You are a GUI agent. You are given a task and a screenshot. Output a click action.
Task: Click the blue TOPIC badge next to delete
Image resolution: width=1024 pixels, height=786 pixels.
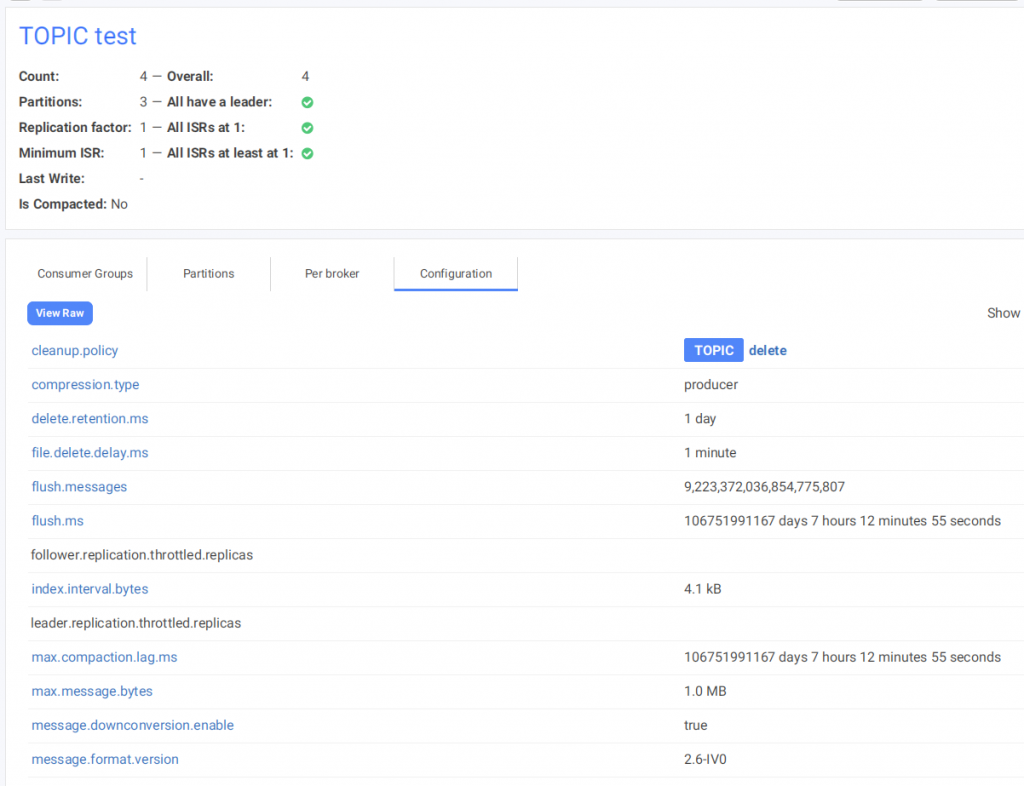click(x=713, y=350)
